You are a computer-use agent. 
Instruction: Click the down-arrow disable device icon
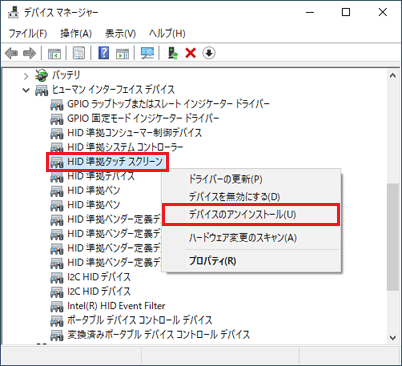point(209,53)
